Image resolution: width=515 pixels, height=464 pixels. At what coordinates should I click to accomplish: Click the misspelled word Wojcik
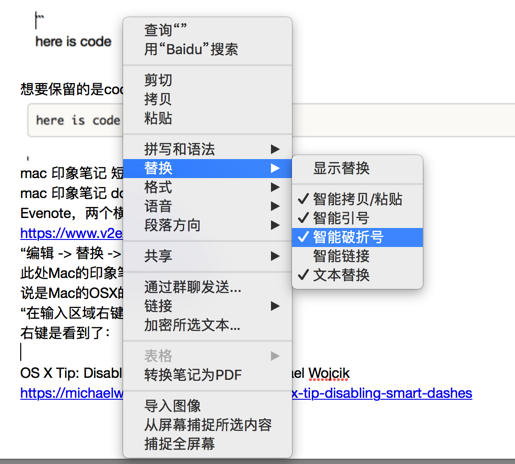pos(329,373)
